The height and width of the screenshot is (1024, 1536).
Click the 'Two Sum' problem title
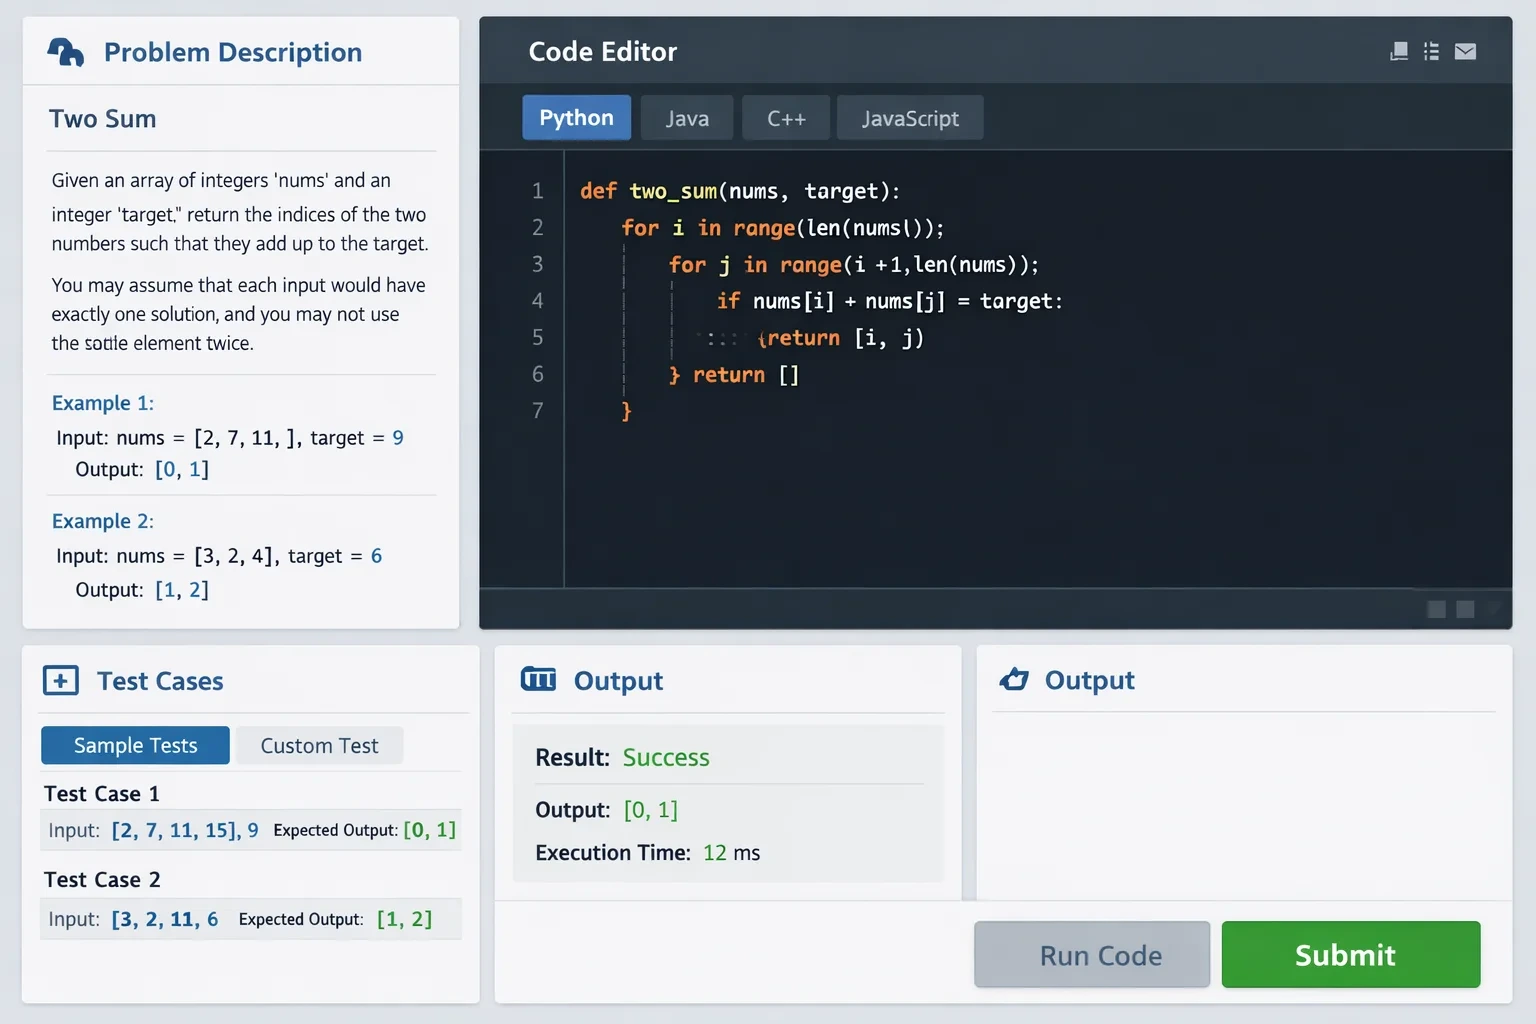(x=103, y=119)
